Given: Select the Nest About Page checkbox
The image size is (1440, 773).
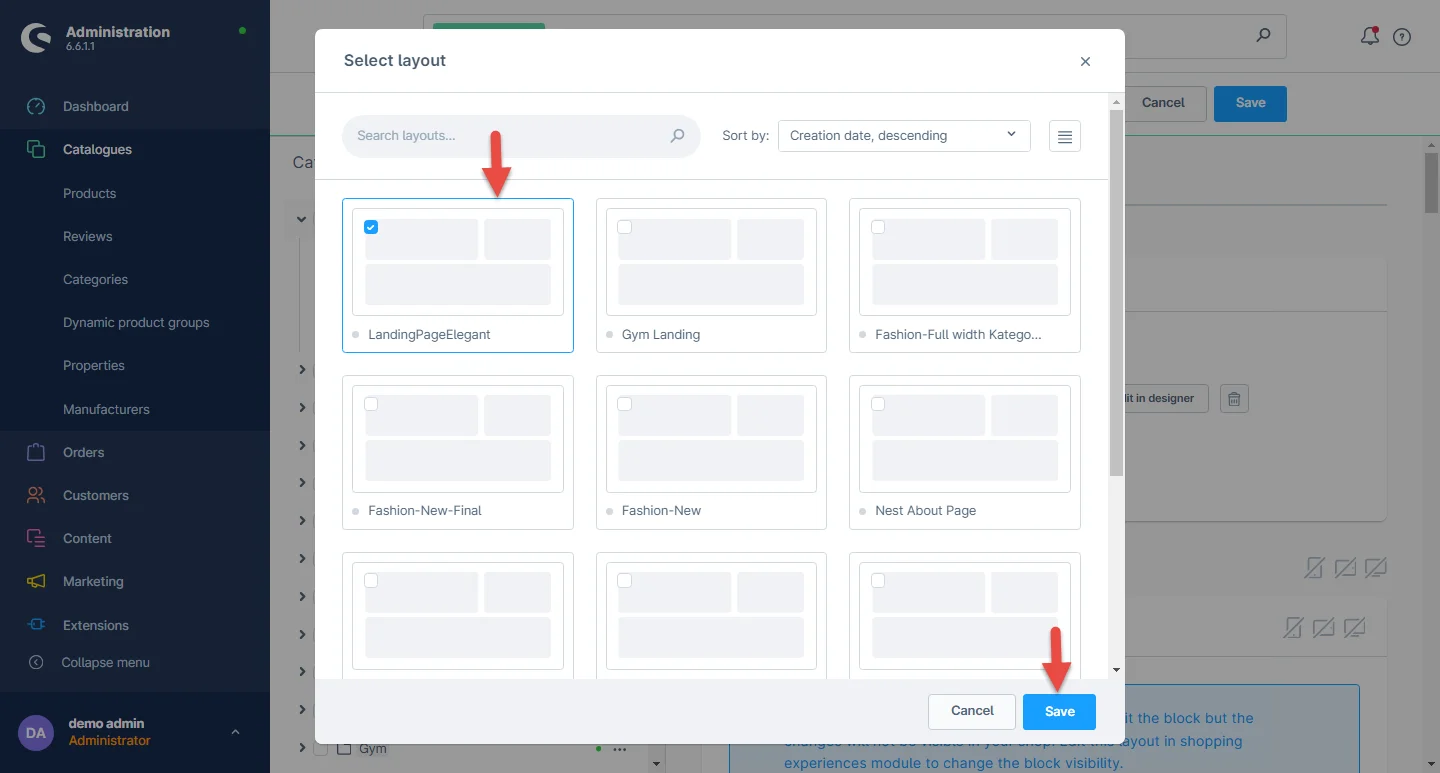Looking at the screenshot, I should tap(878, 404).
